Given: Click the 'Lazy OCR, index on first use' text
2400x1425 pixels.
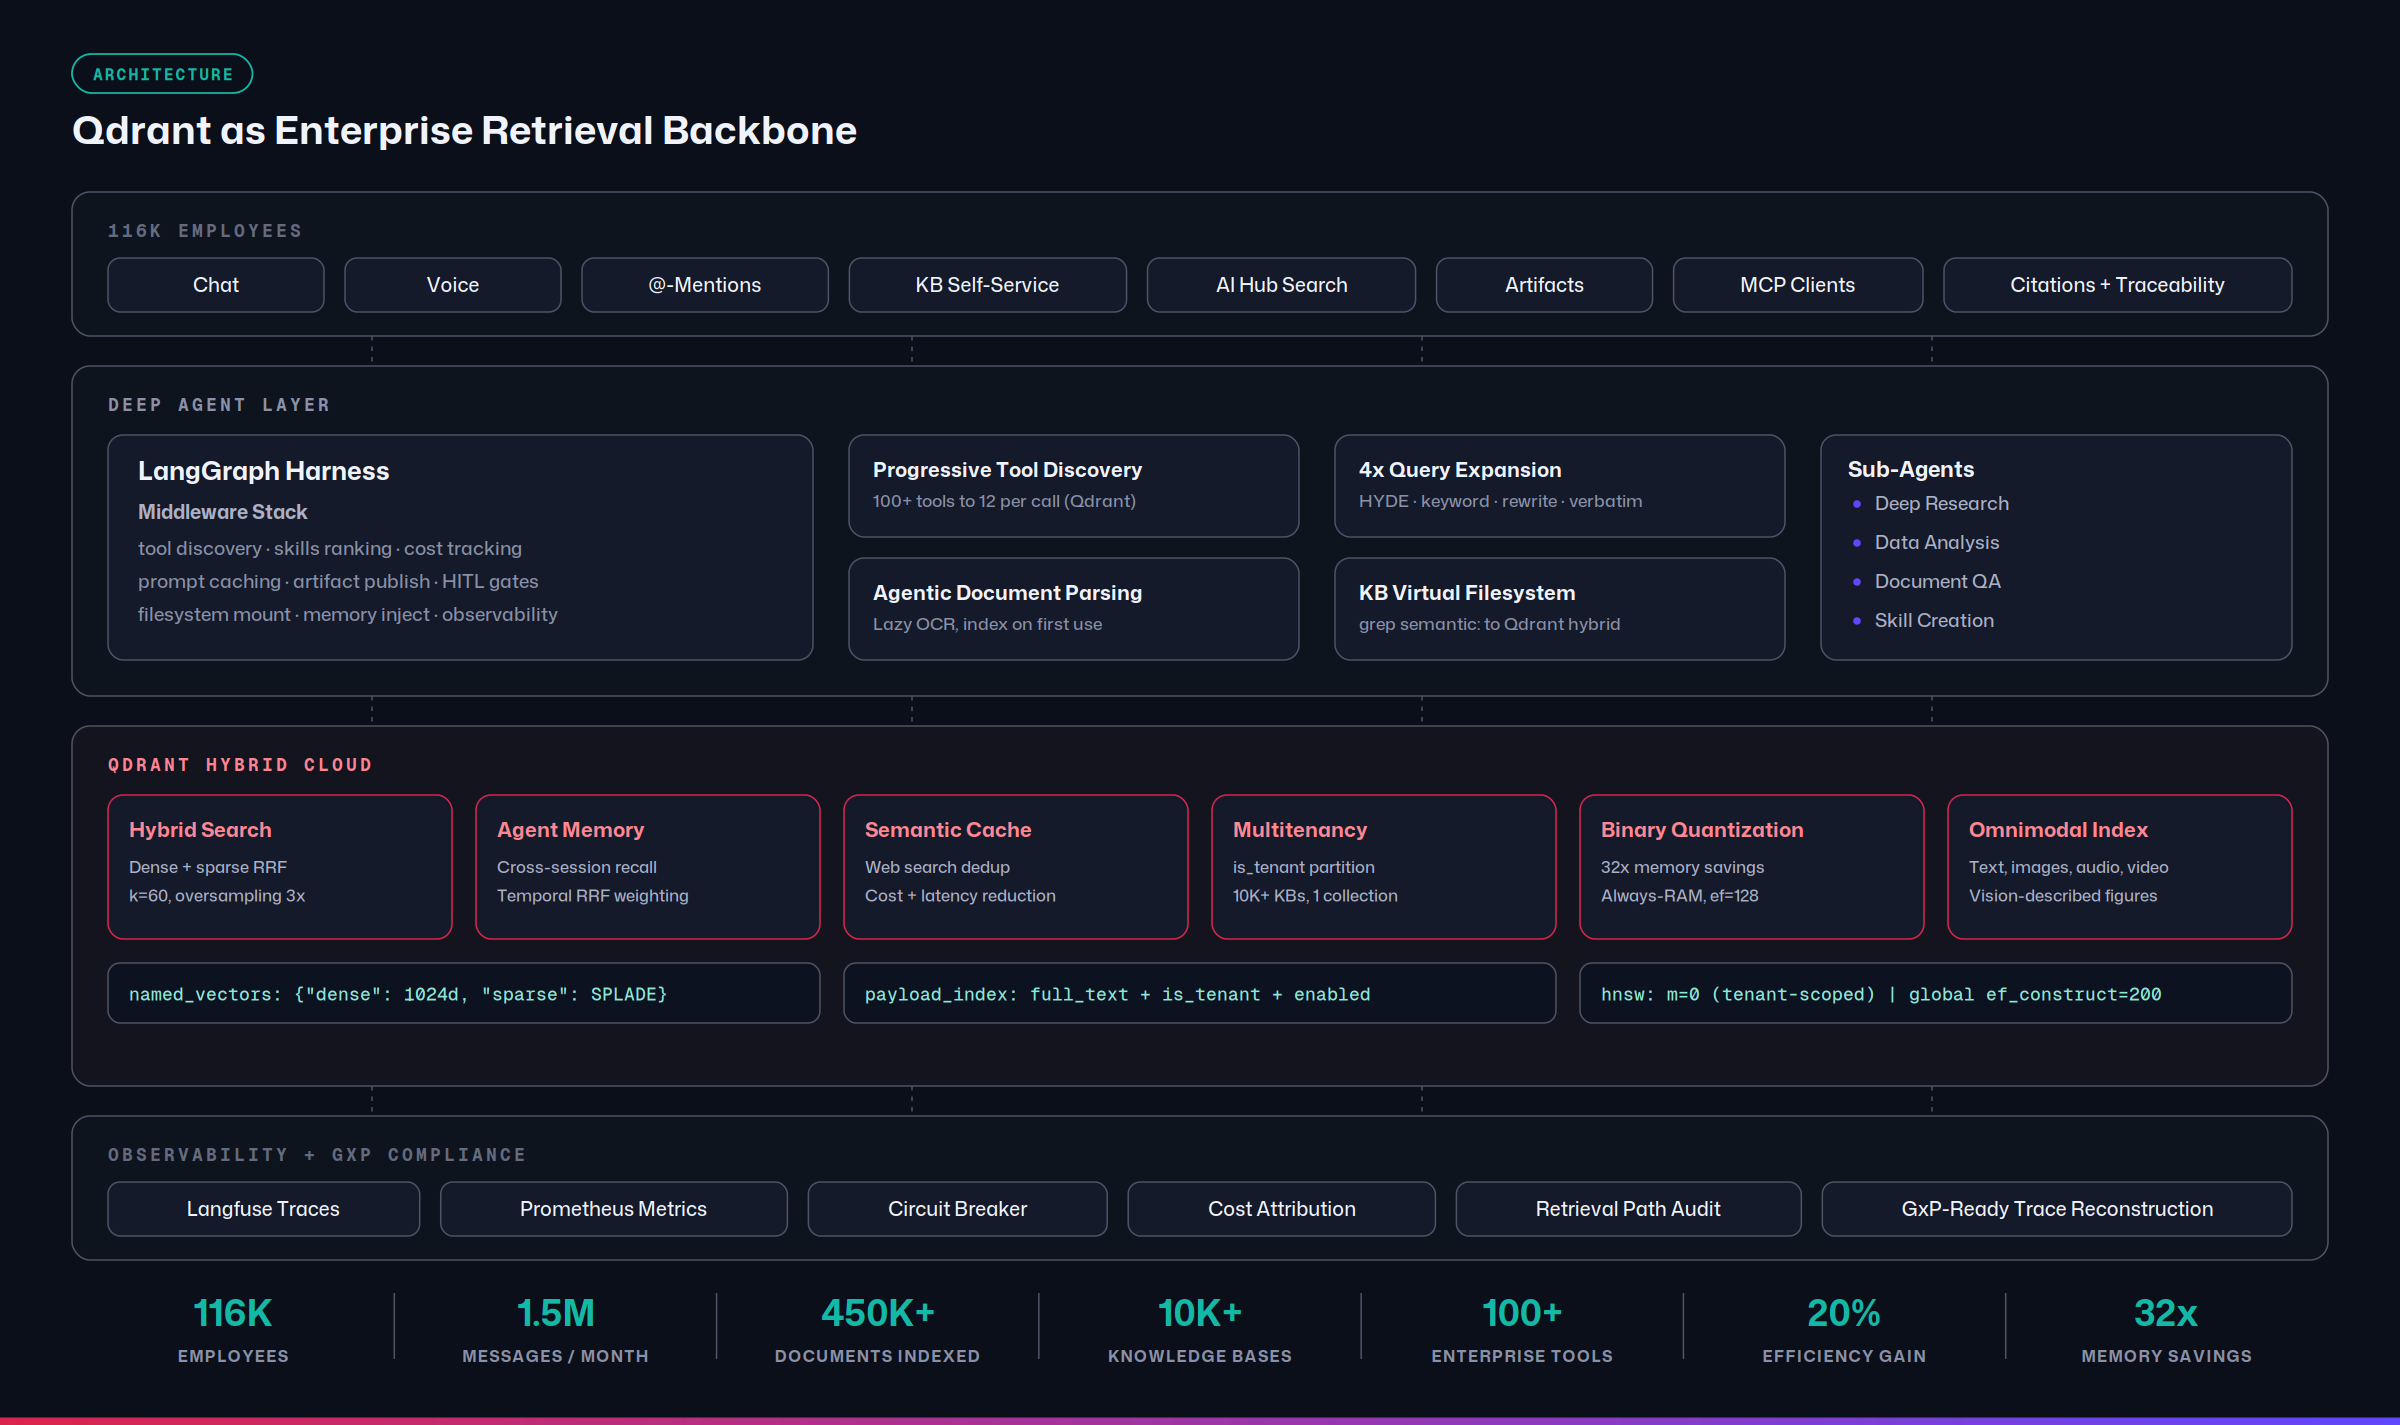Looking at the screenshot, I should 987,624.
